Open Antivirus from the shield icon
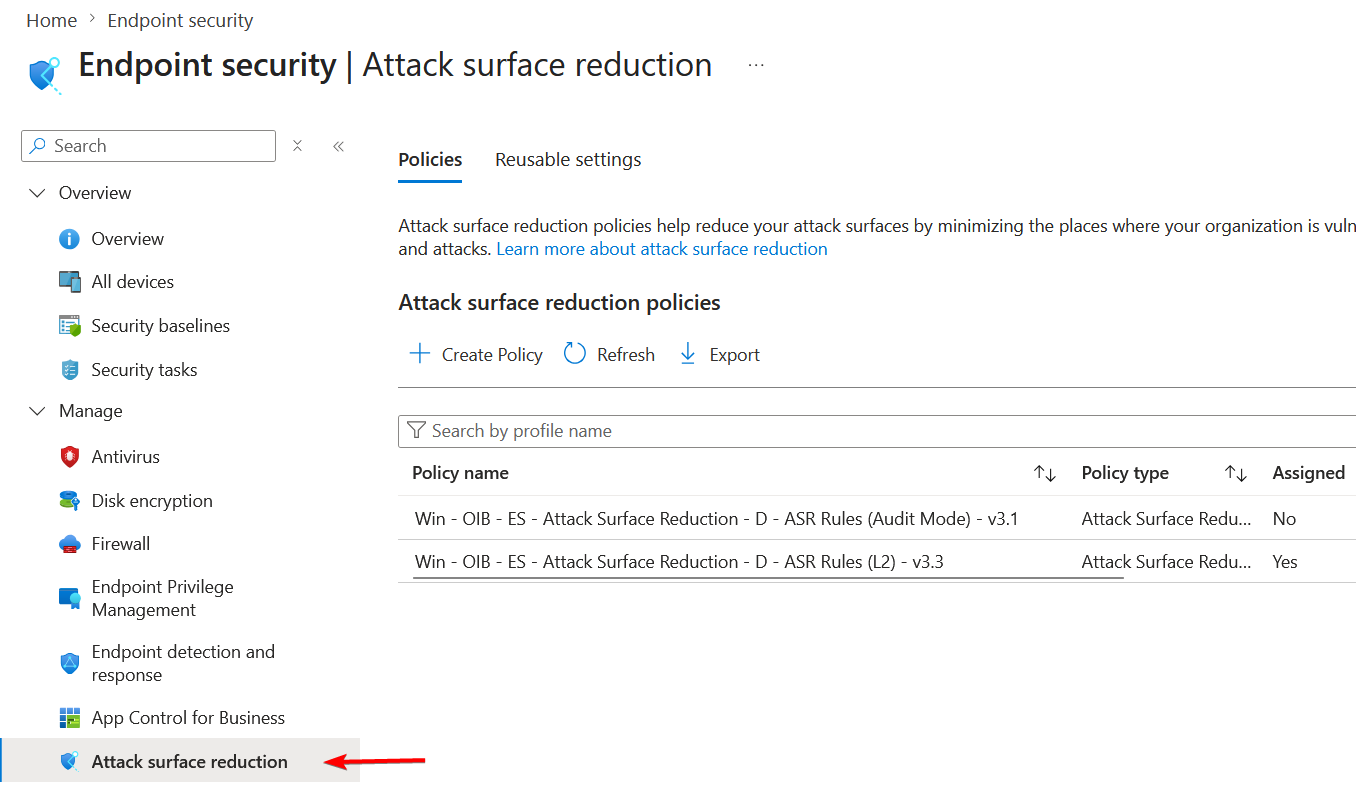This screenshot has height=791, width=1356. tap(69, 457)
